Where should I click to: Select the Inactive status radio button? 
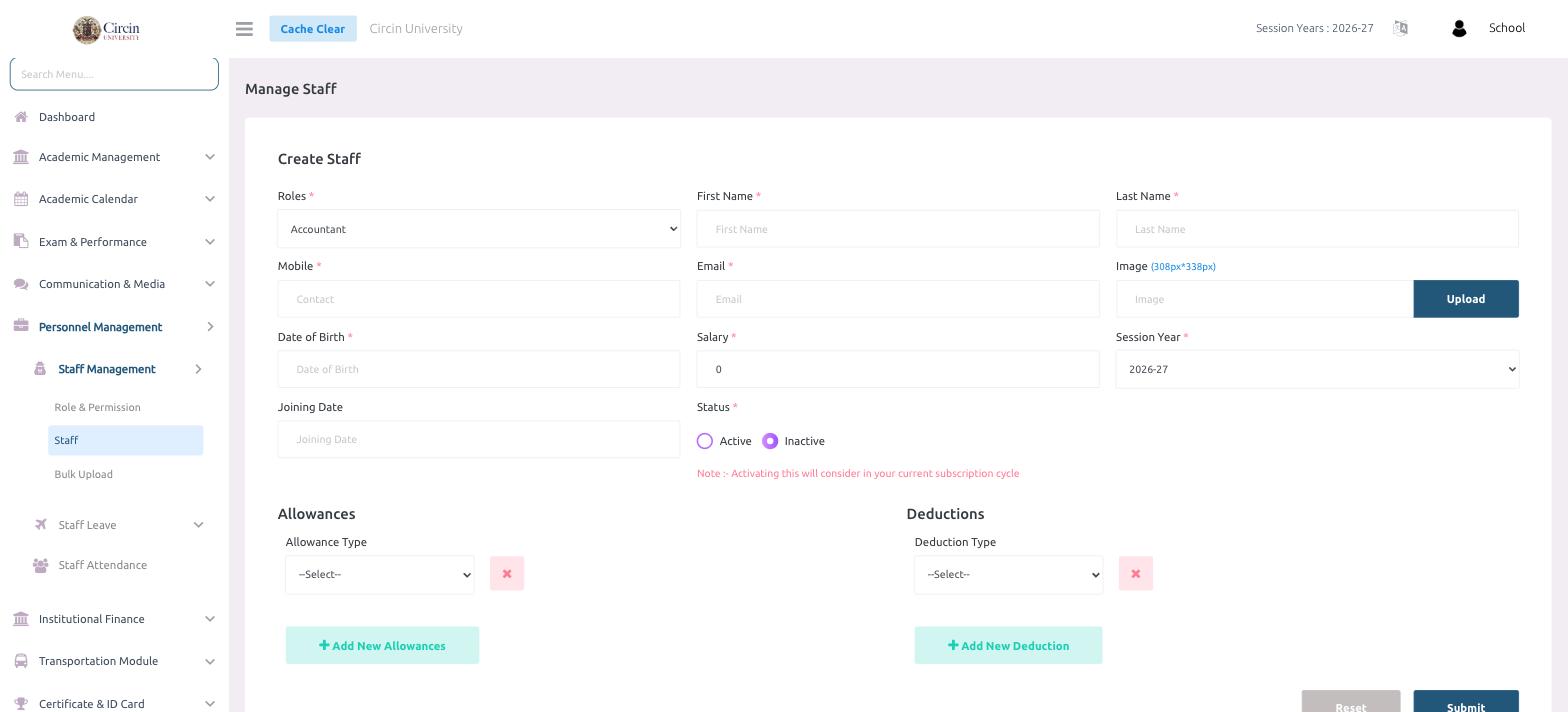[x=770, y=441]
